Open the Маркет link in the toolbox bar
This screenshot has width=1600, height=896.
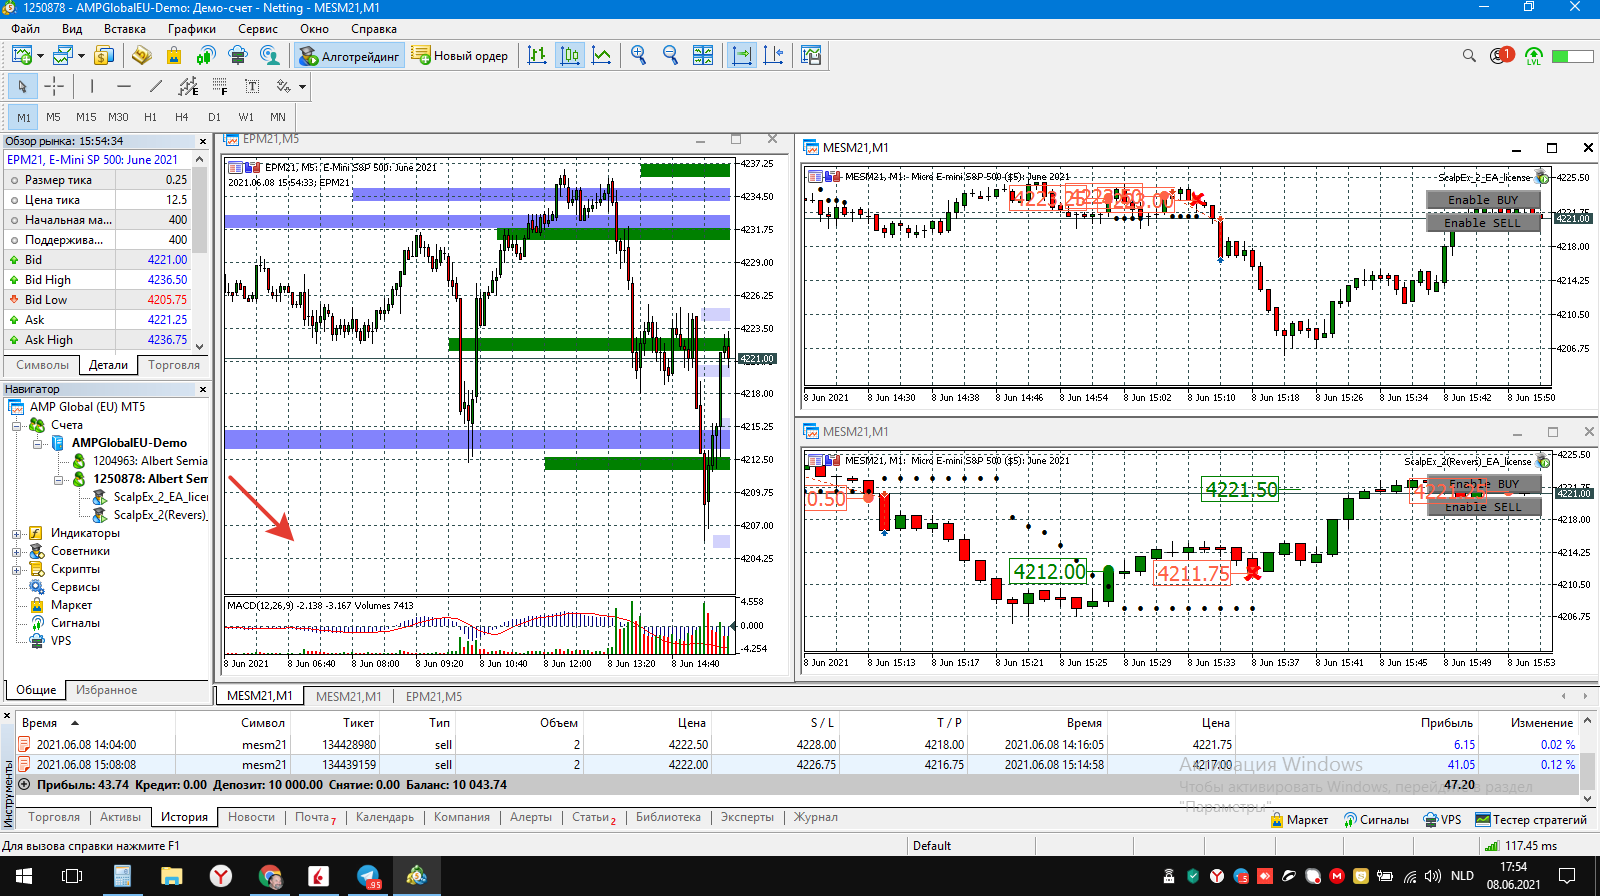coord(1300,820)
